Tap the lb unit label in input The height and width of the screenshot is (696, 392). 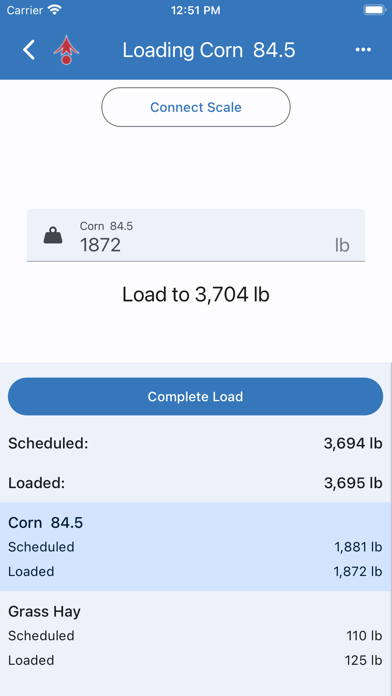coord(342,245)
